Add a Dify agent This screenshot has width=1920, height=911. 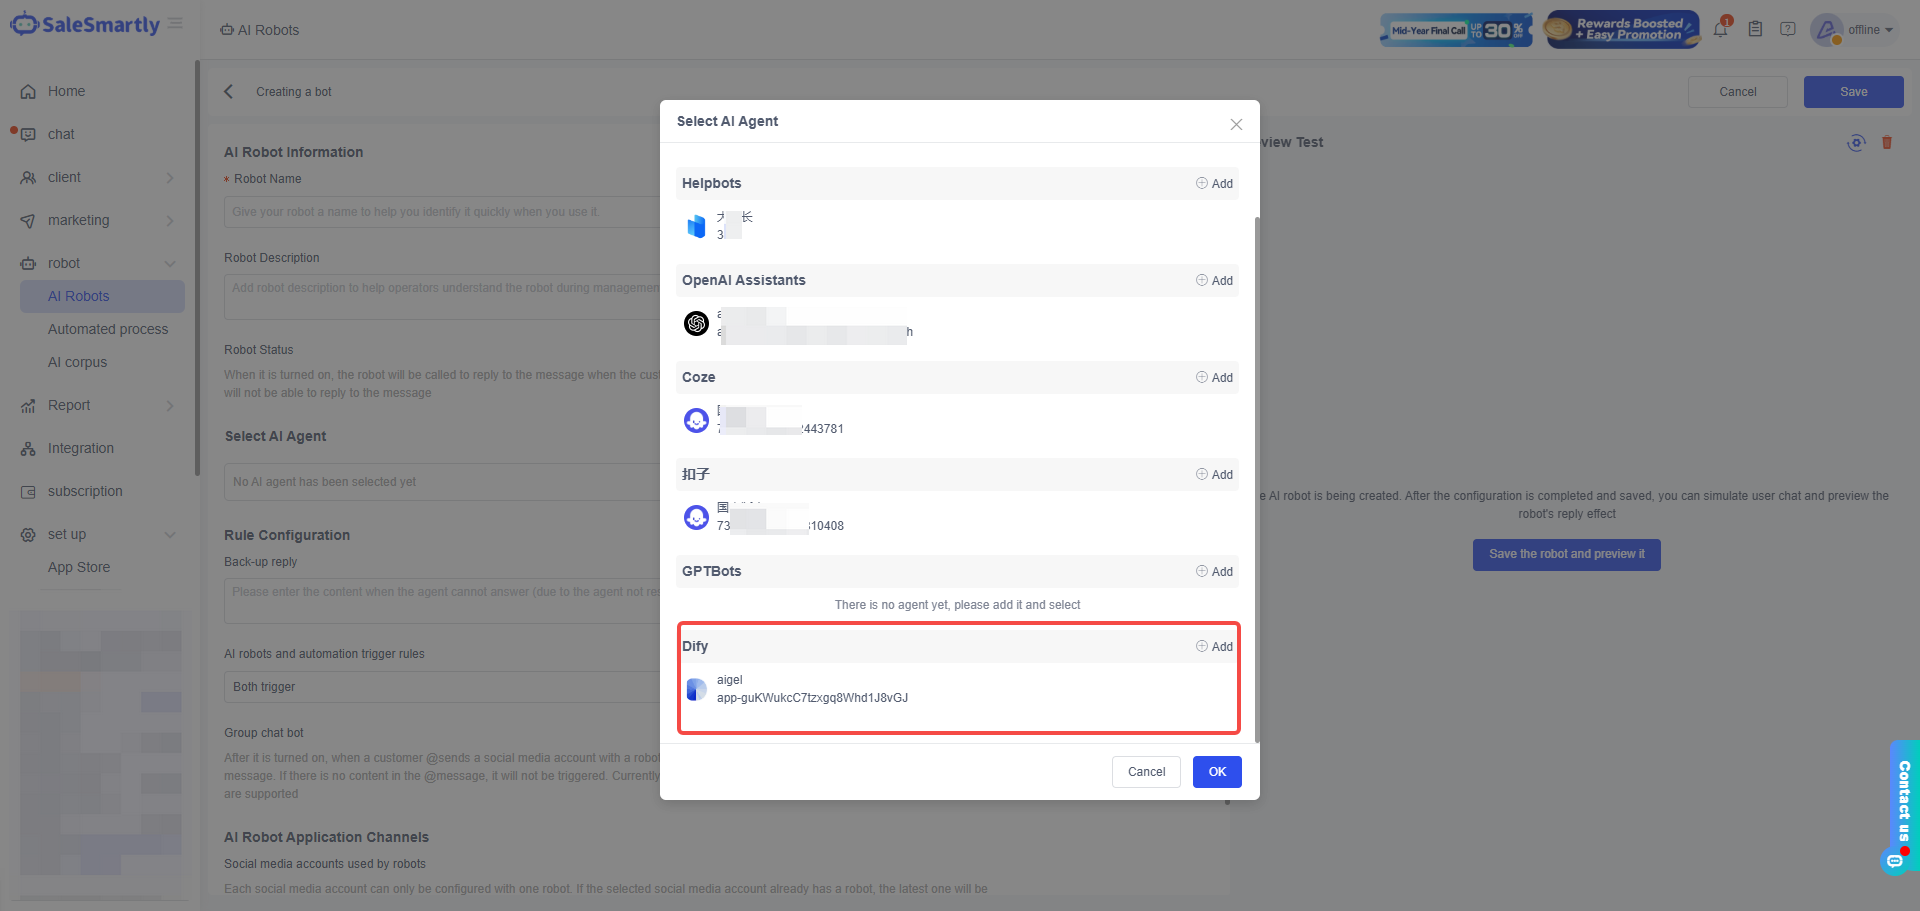tap(1214, 647)
